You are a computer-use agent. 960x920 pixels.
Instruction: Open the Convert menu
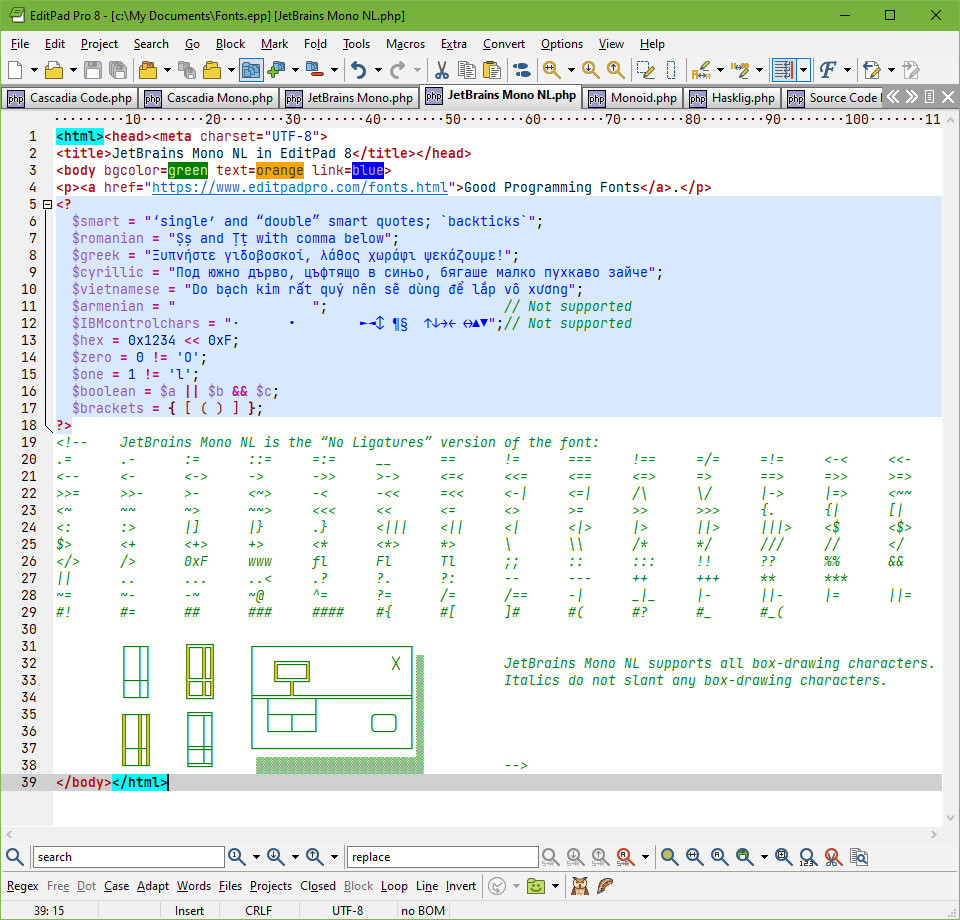point(504,44)
